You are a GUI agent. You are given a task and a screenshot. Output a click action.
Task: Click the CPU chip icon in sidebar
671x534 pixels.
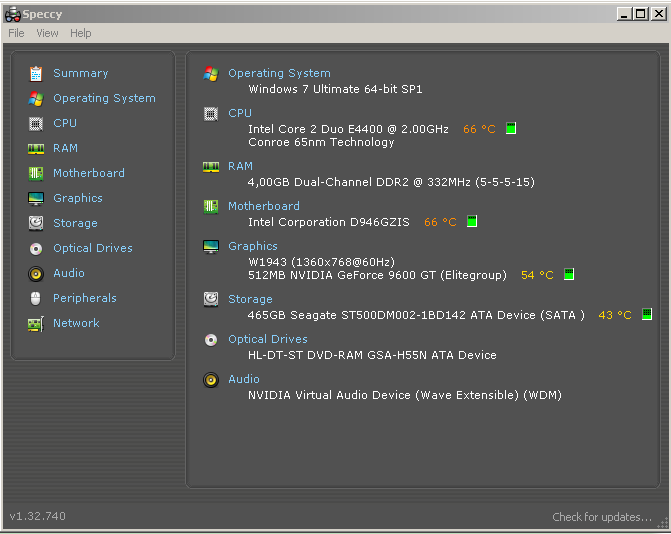(36, 124)
